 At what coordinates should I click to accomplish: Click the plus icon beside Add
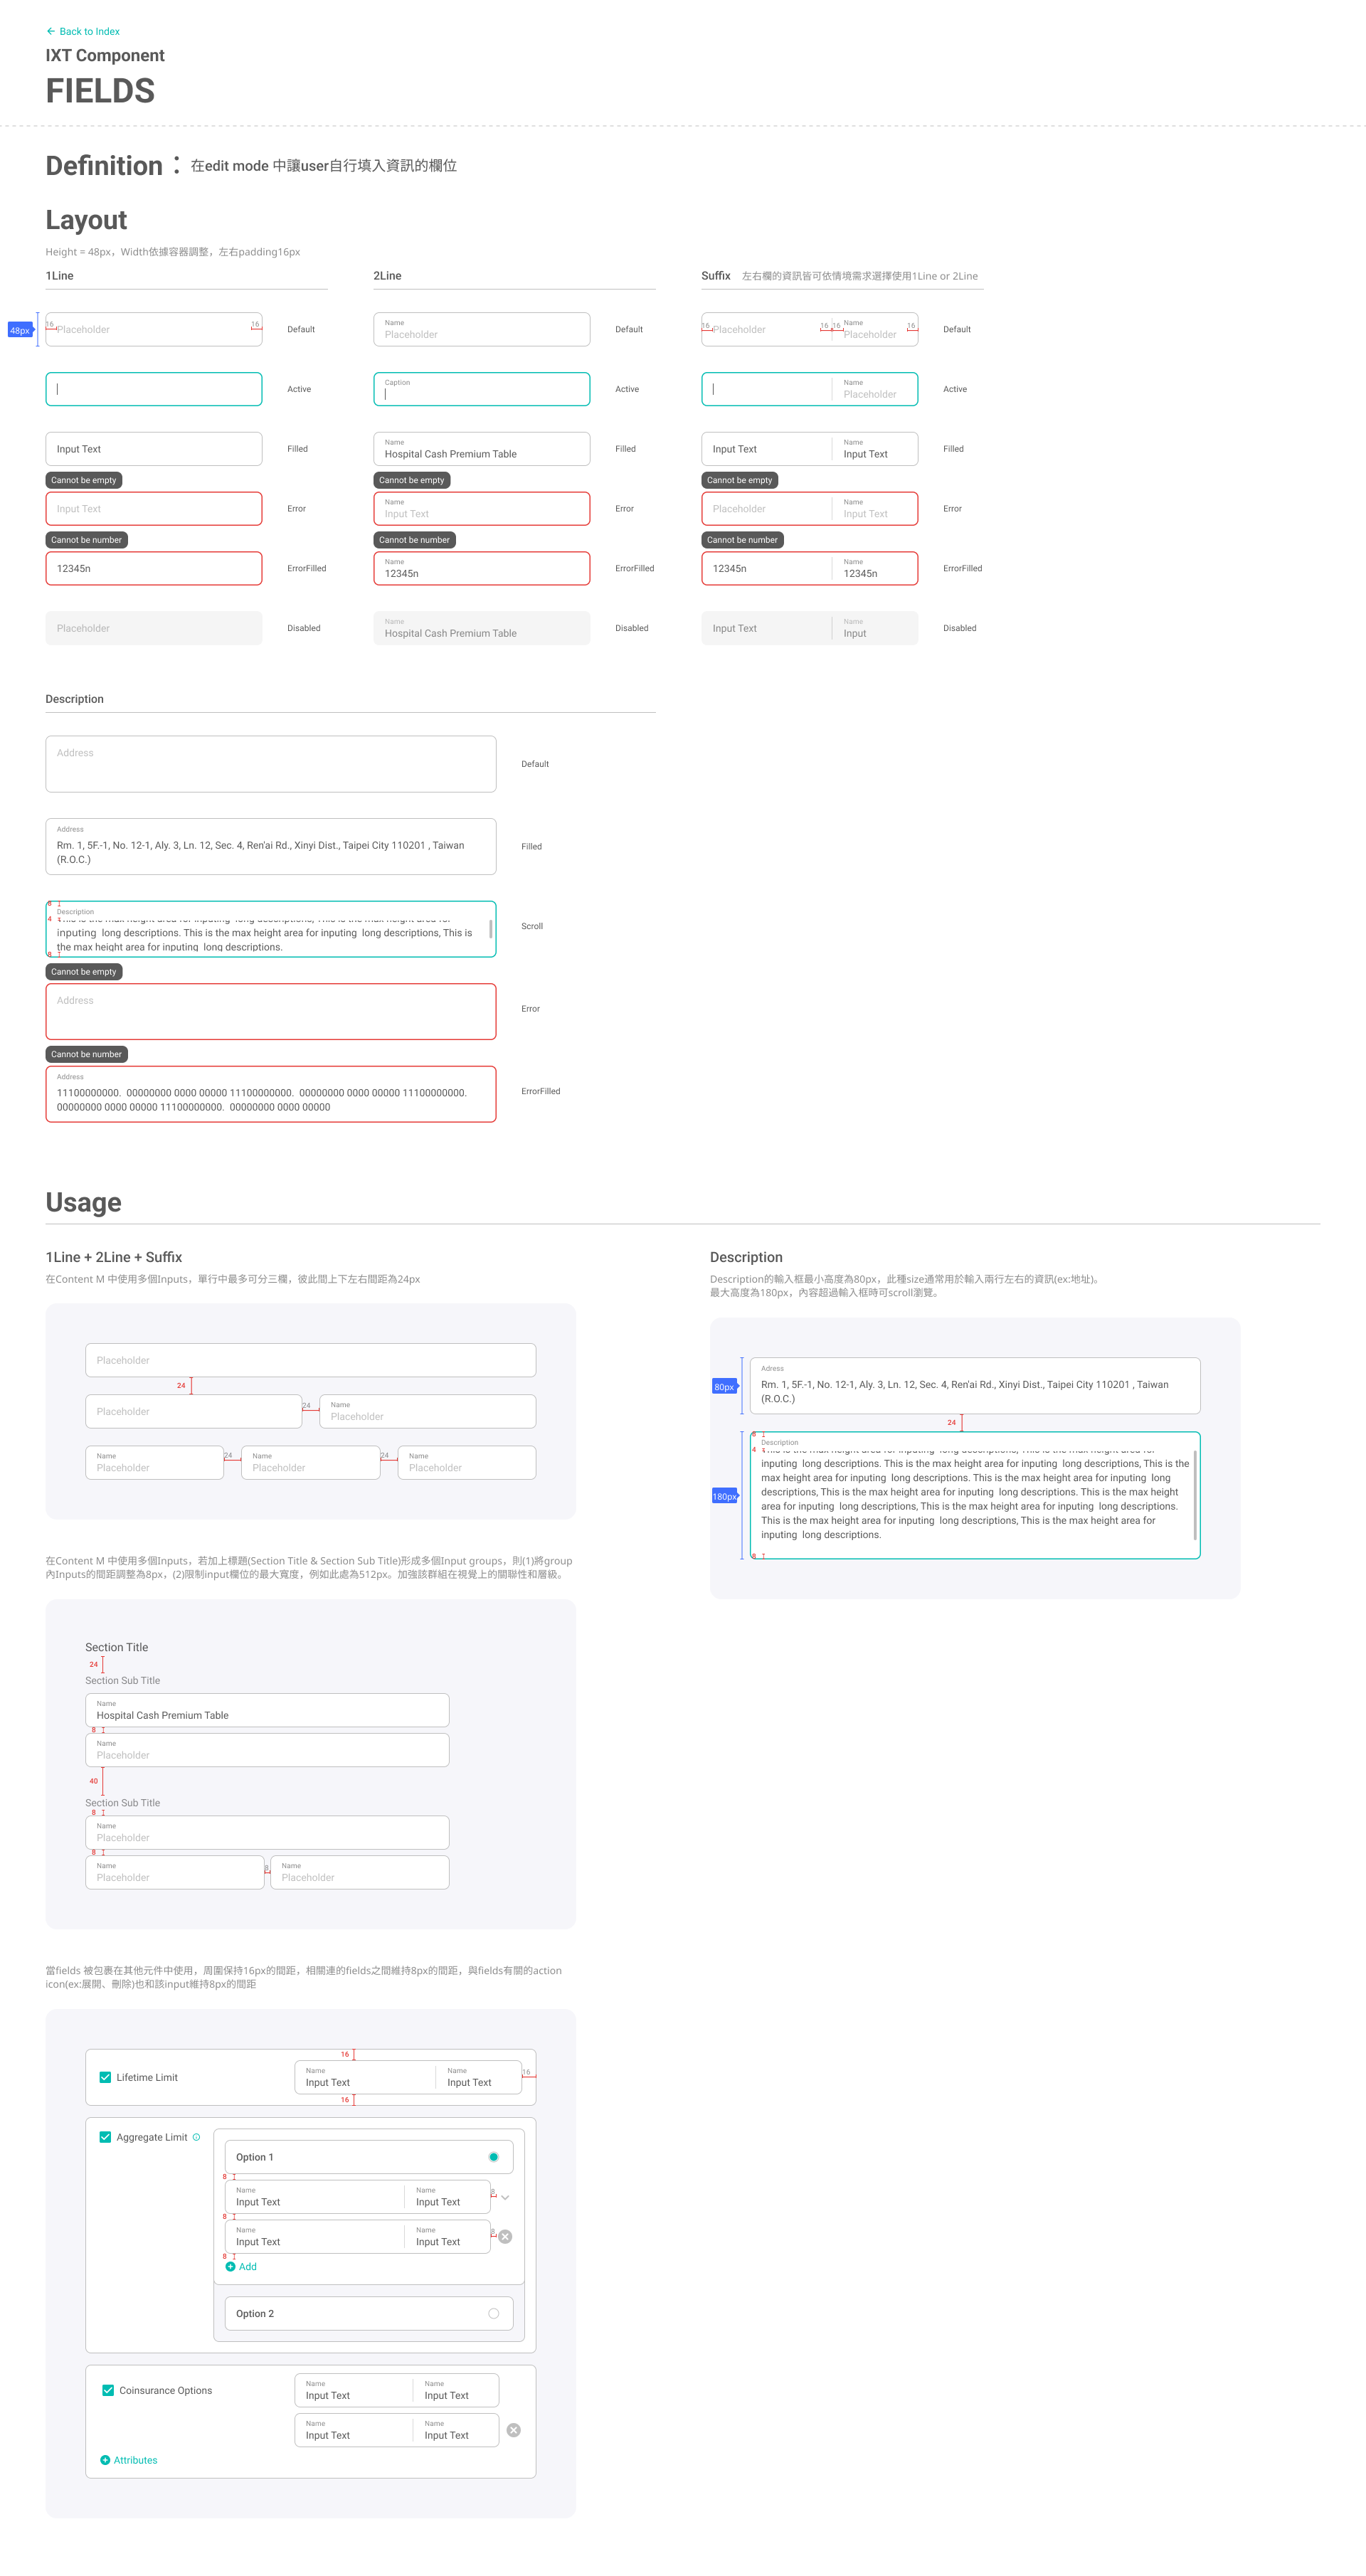pyautogui.click(x=231, y=2266)
